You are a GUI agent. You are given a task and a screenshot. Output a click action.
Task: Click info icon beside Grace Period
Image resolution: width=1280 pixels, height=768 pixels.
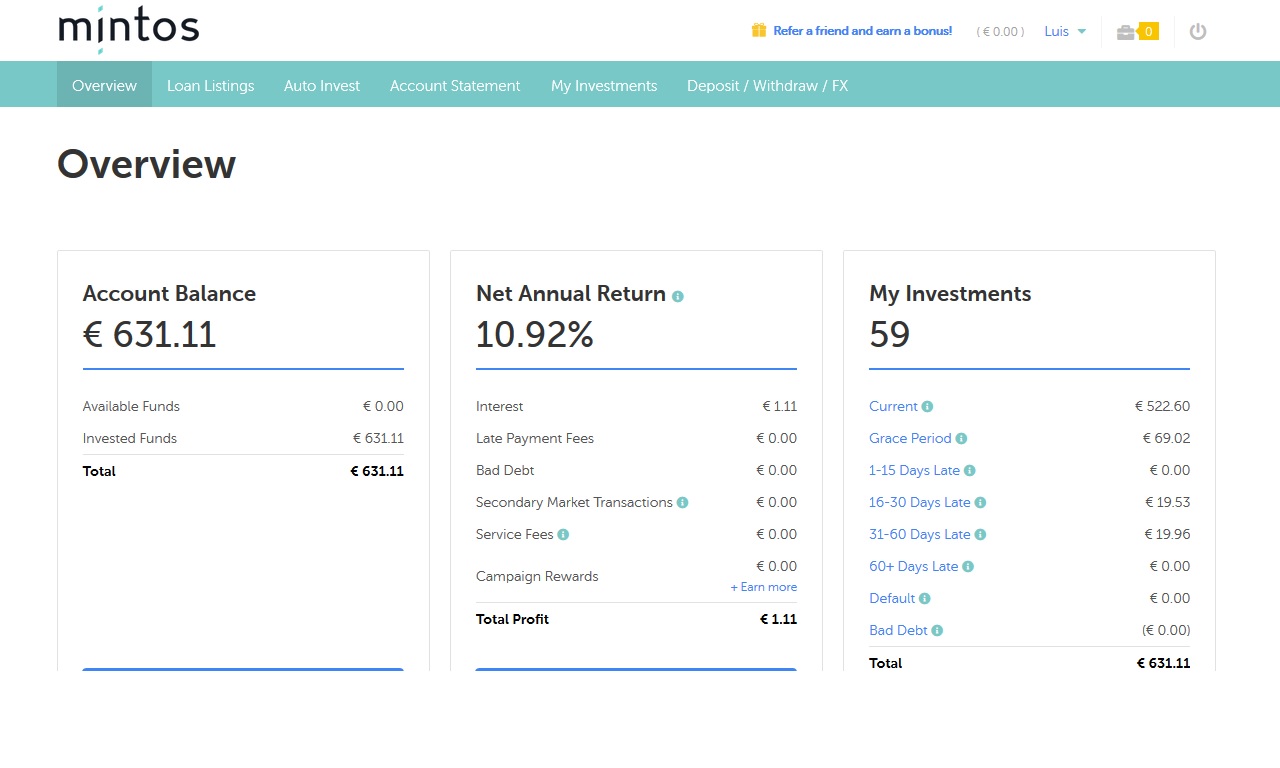(961, 439)
